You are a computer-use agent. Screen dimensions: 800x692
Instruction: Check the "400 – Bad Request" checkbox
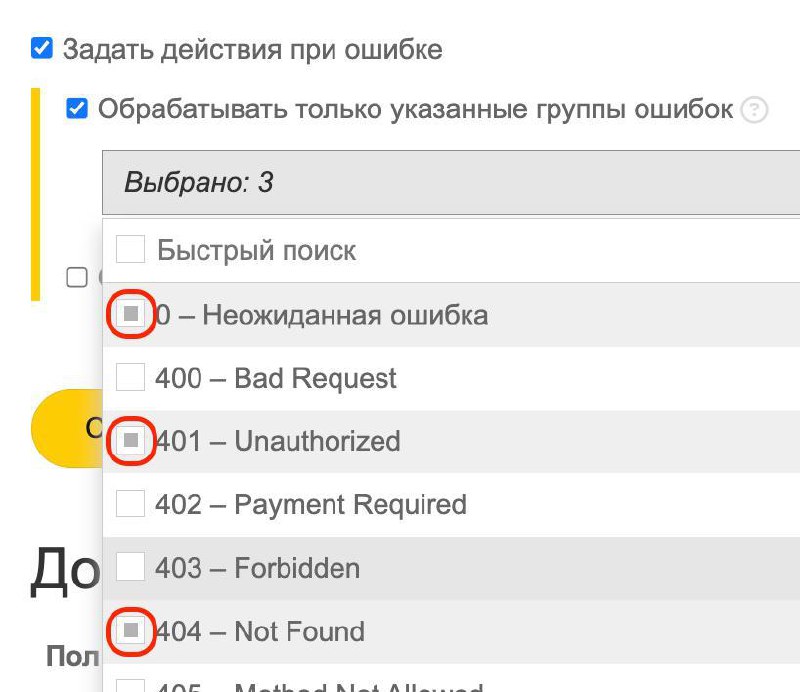(131, 377)
